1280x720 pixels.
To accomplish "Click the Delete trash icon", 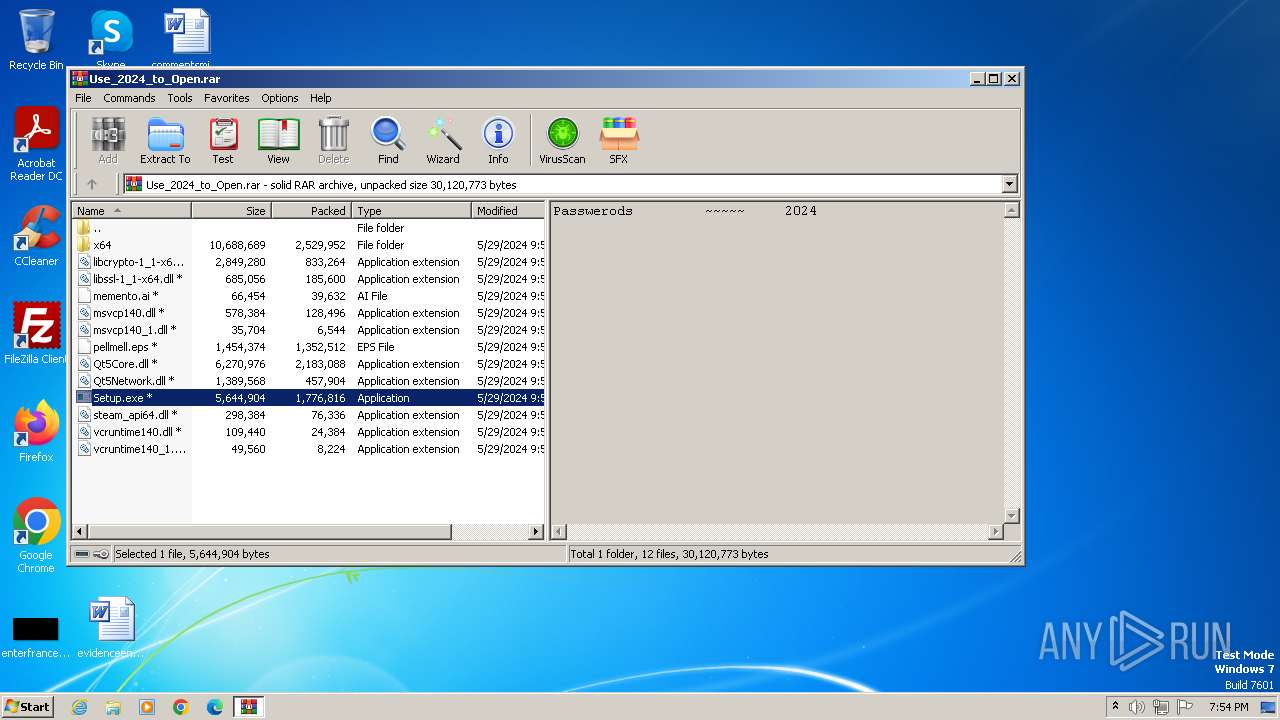I will (x=334, y=141).
